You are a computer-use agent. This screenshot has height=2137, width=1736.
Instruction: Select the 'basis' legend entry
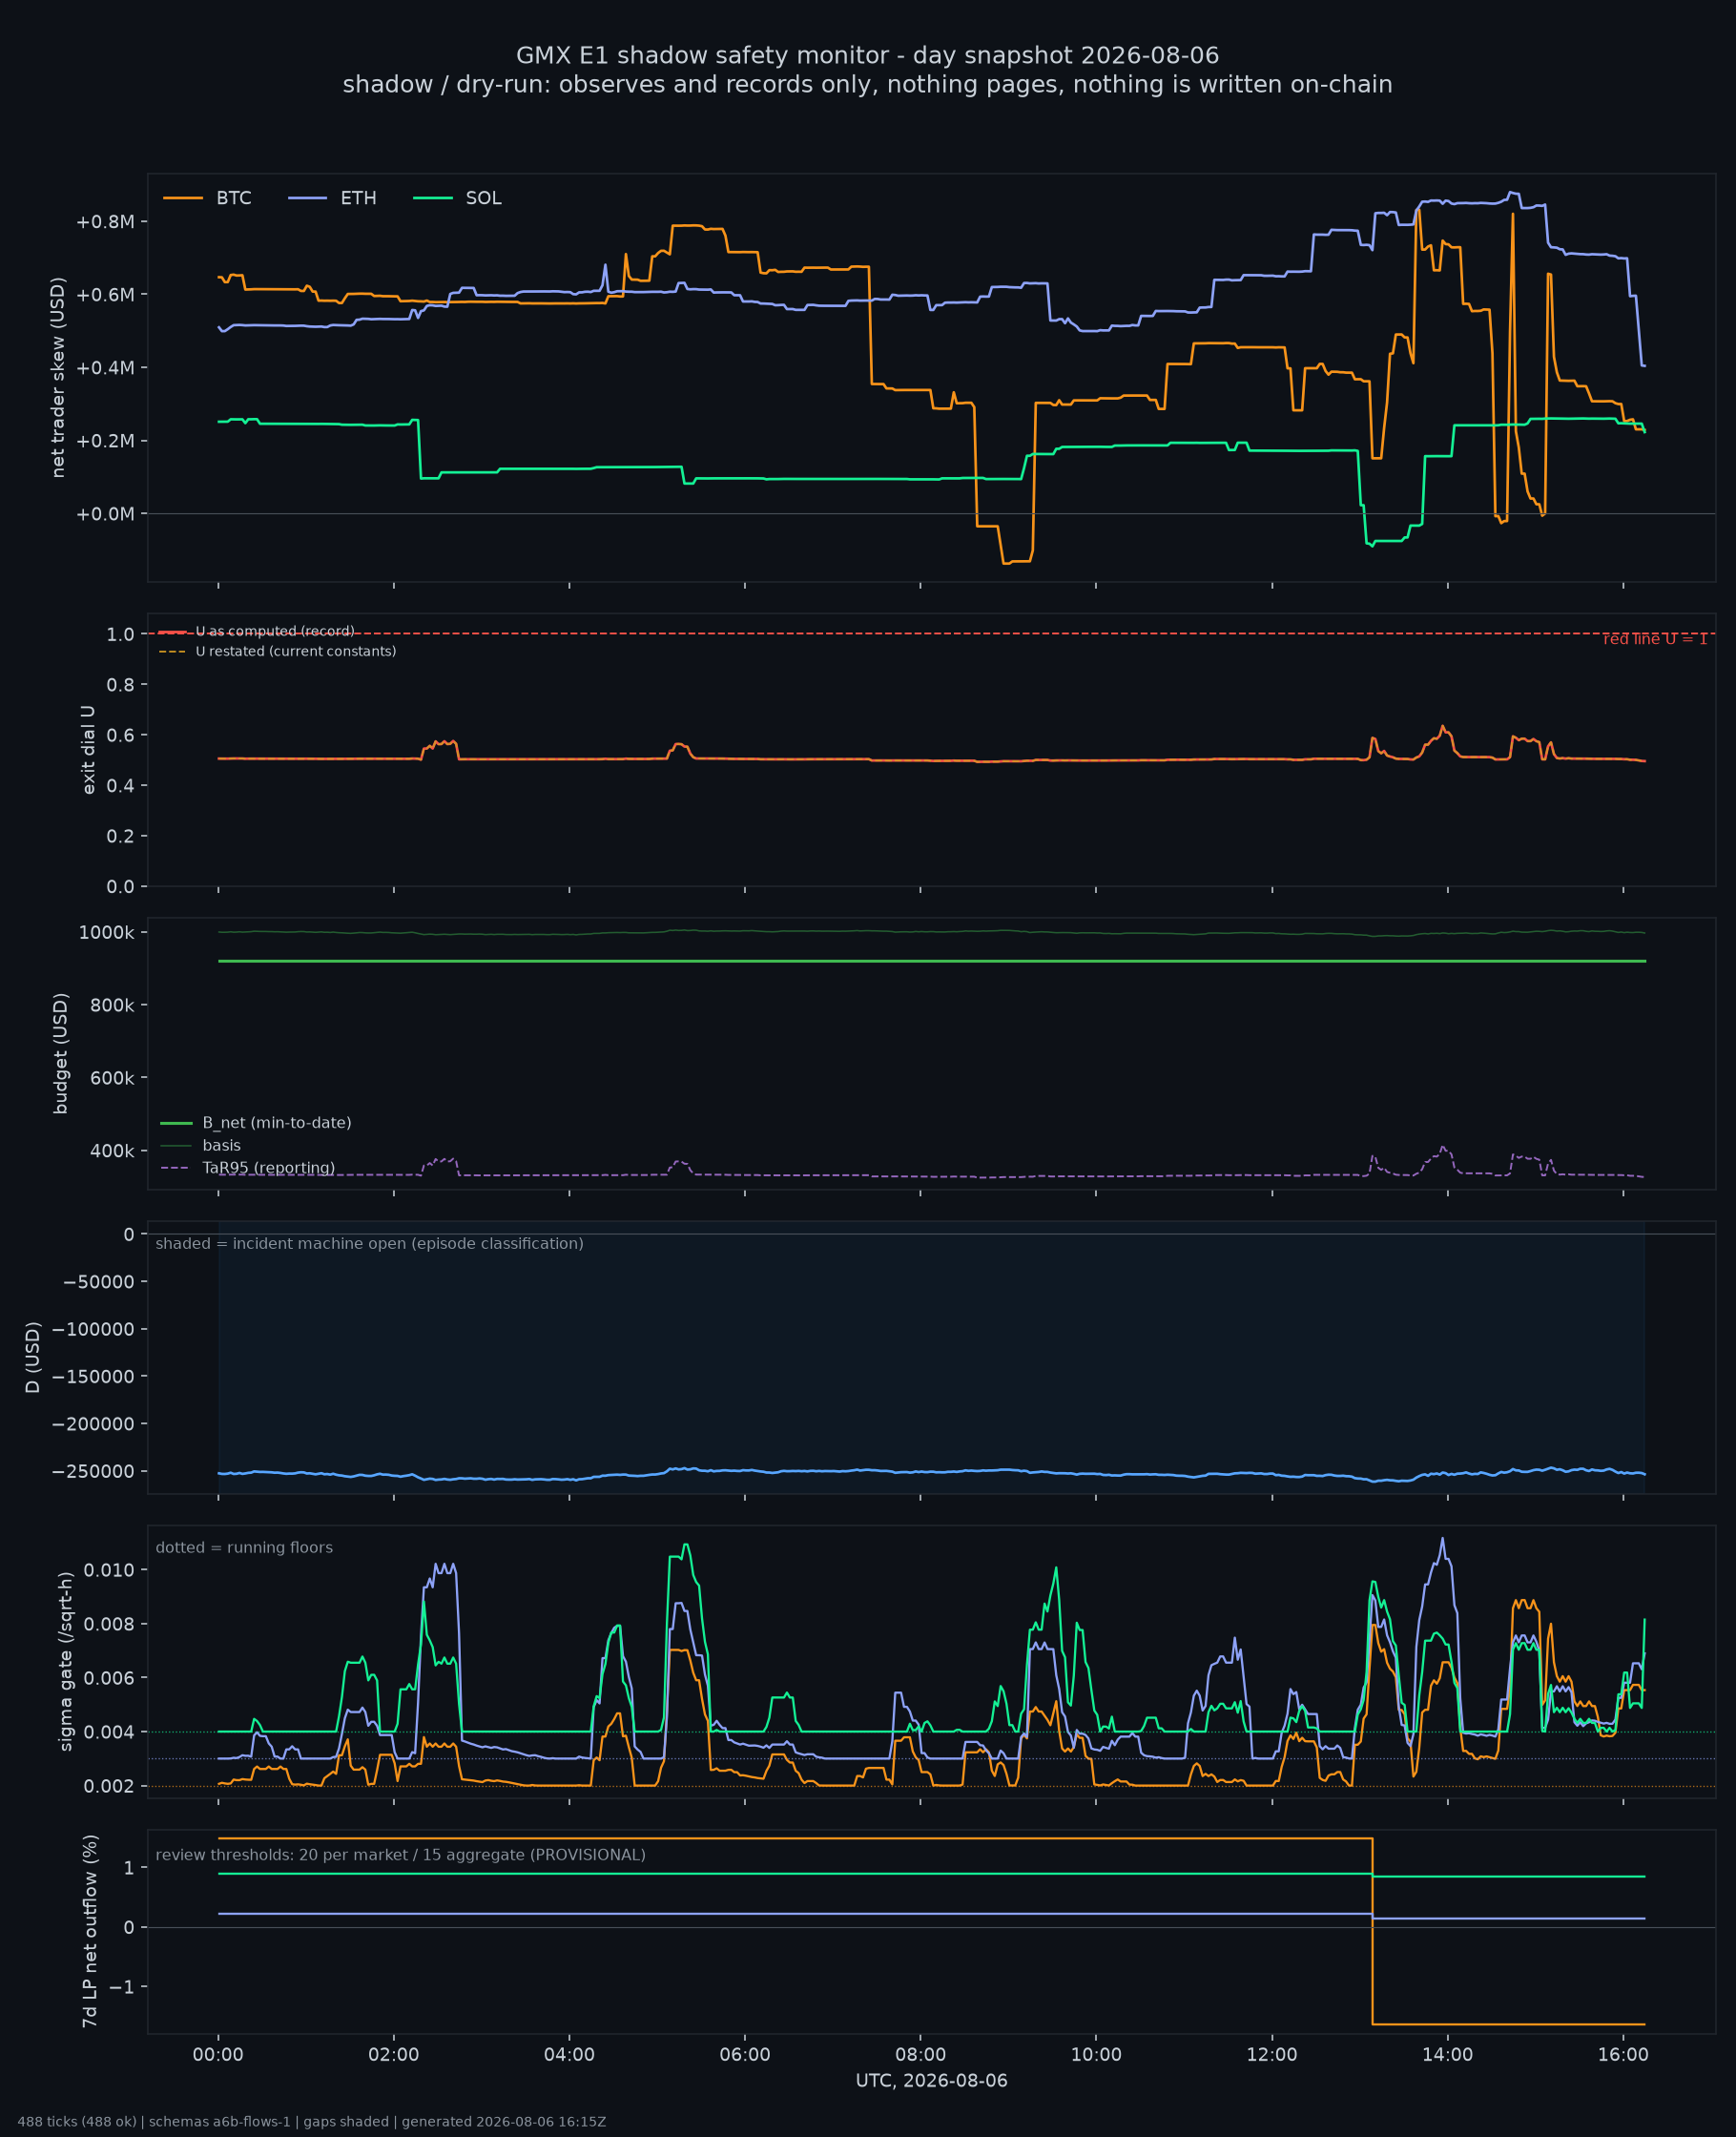coord(201,1145)
